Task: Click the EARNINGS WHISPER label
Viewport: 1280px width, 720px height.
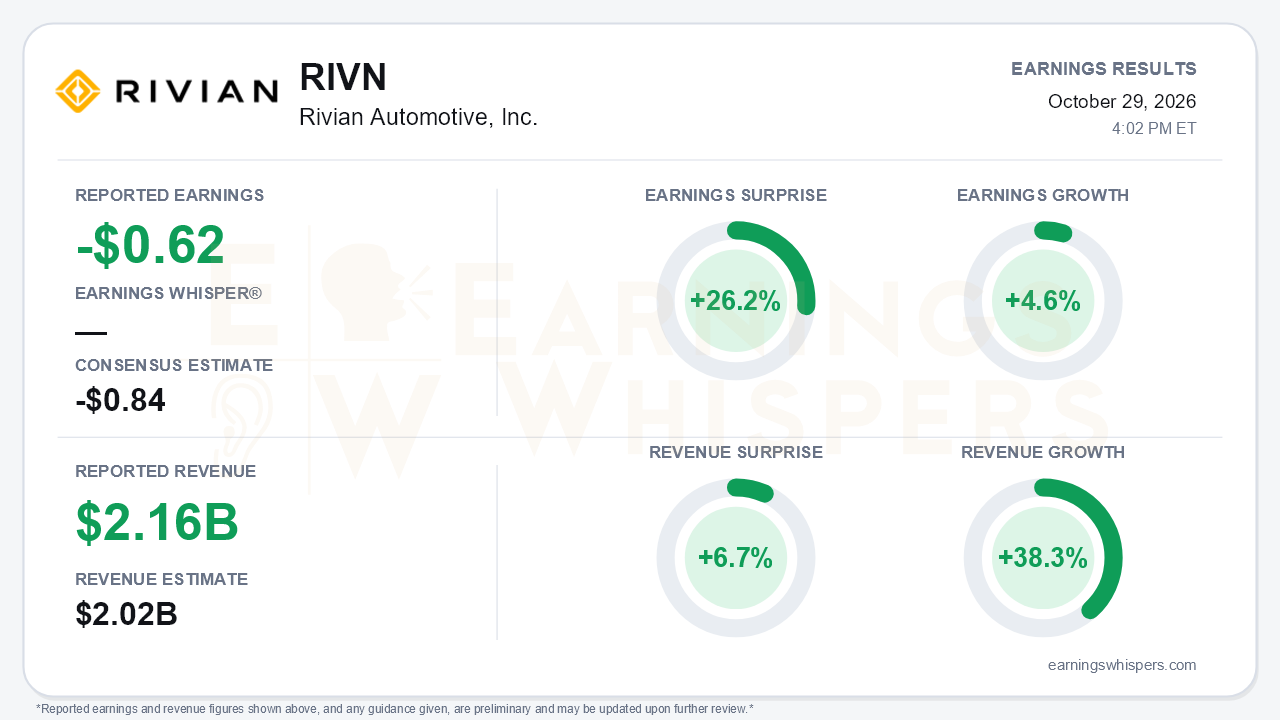Action: tap(169, 293)
